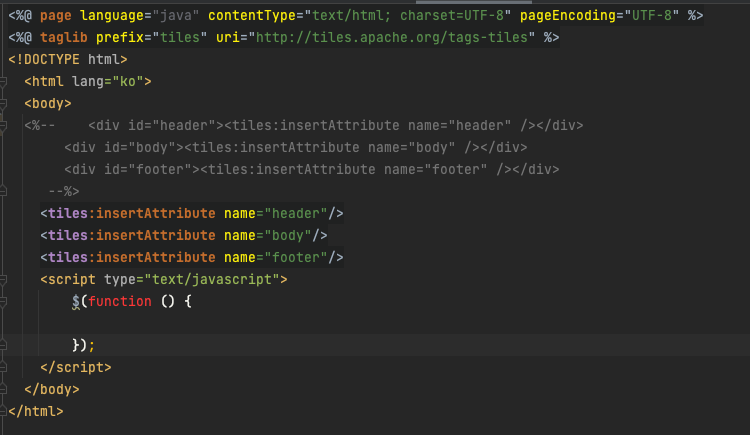Collapse the html tag fold marker
Screen dimensions: 750x435
click(3, 82)
